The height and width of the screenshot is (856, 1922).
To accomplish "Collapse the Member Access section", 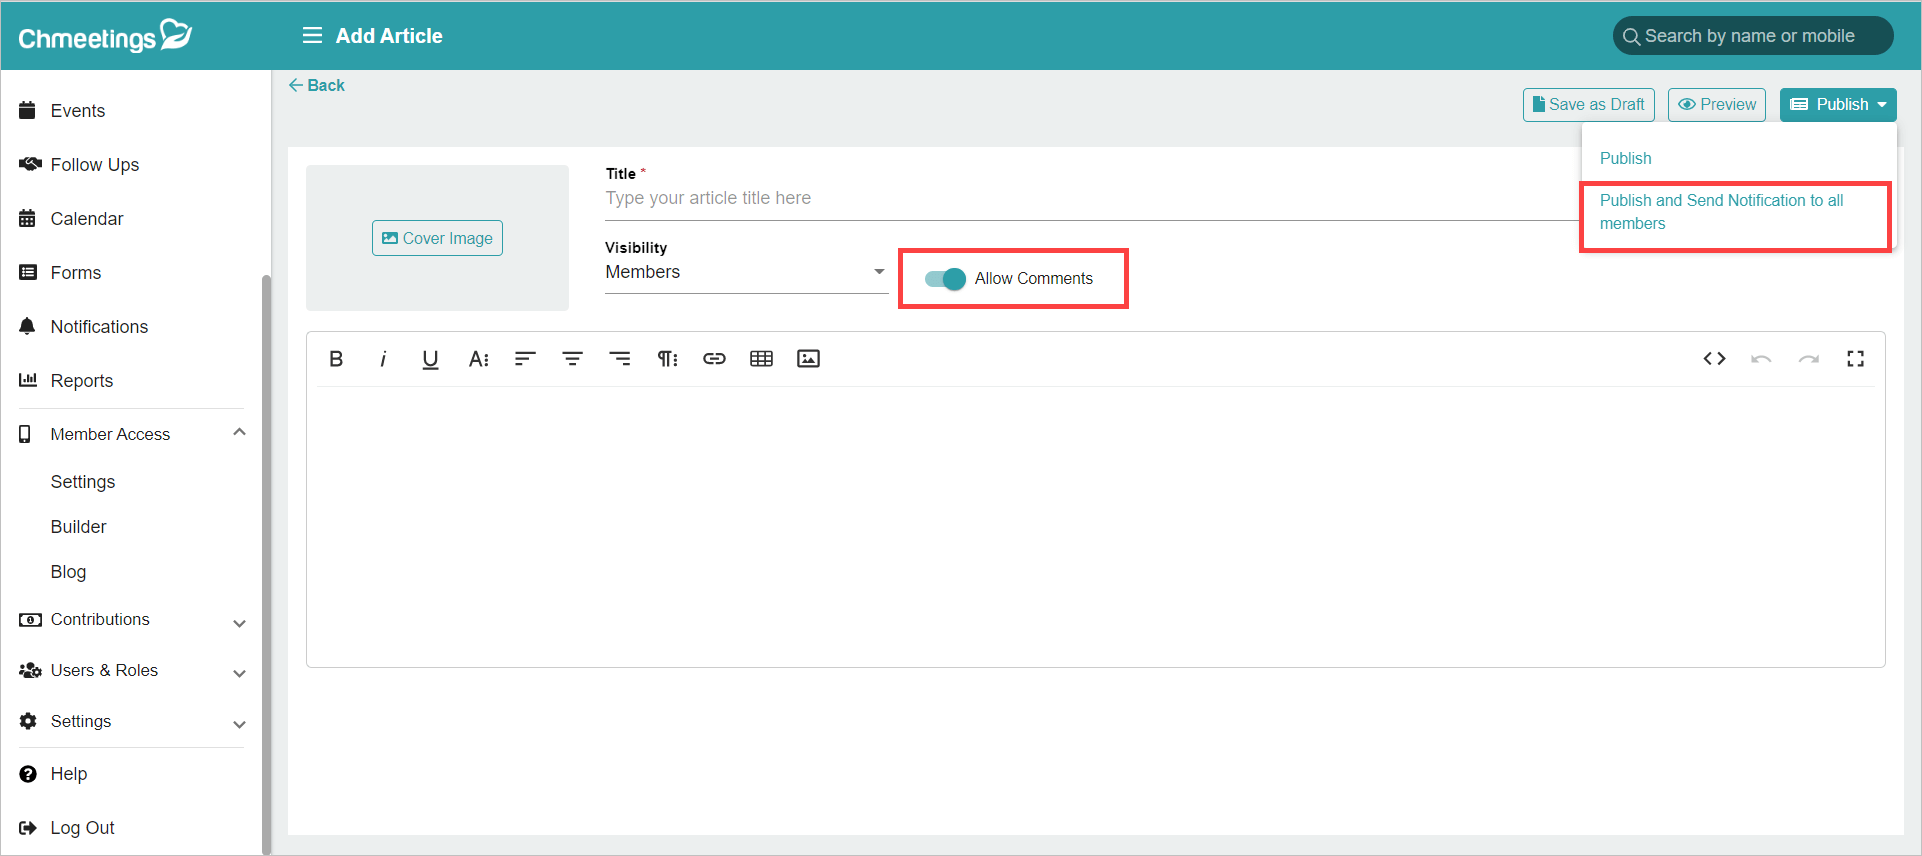I will click(x=239, y=432).
